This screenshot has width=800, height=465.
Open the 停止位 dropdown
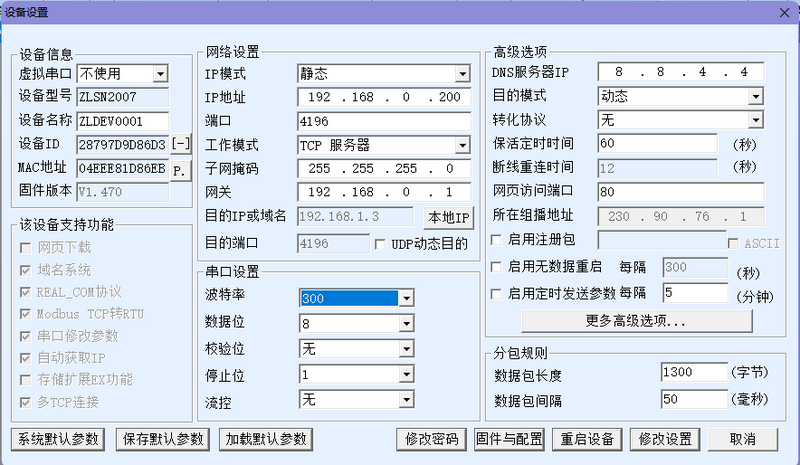coord(406,375)
